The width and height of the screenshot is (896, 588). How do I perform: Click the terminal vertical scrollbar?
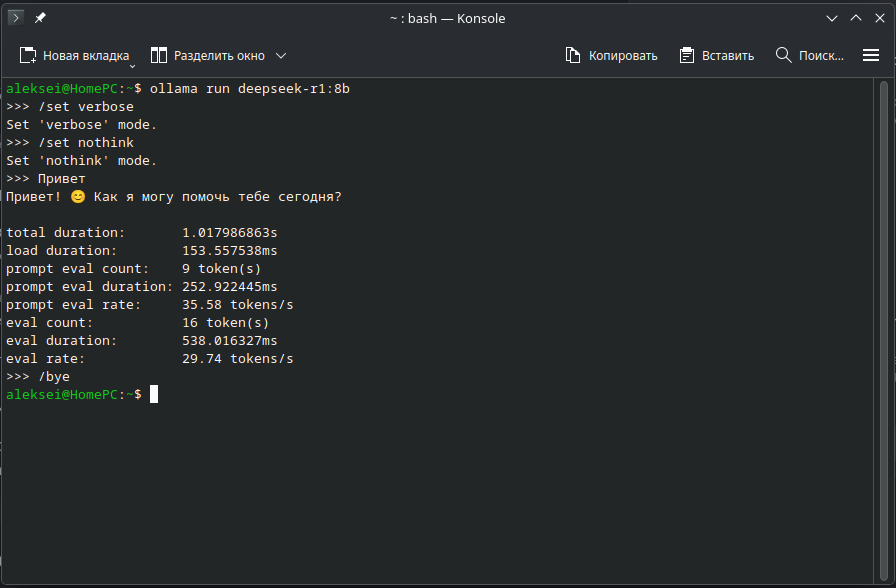coord(883,330)
